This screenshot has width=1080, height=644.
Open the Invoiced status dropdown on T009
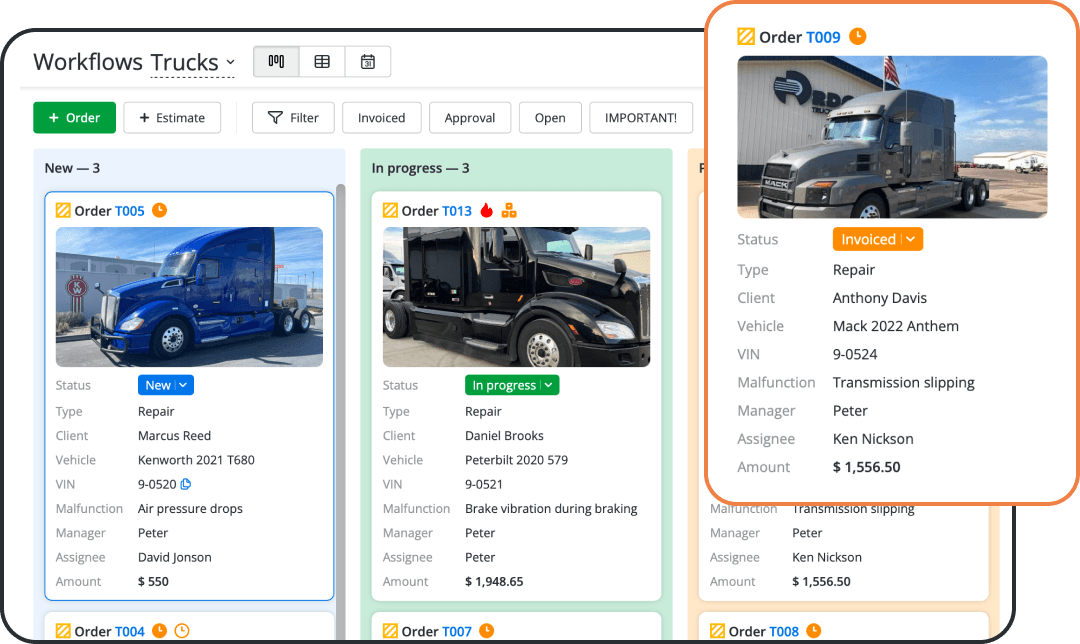(x=878, y=239)
